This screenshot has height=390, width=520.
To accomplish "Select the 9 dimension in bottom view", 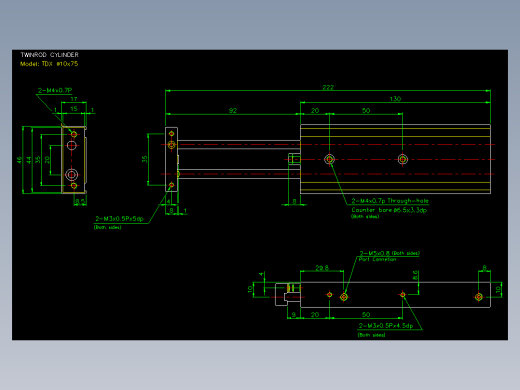I will click(294, 314).
